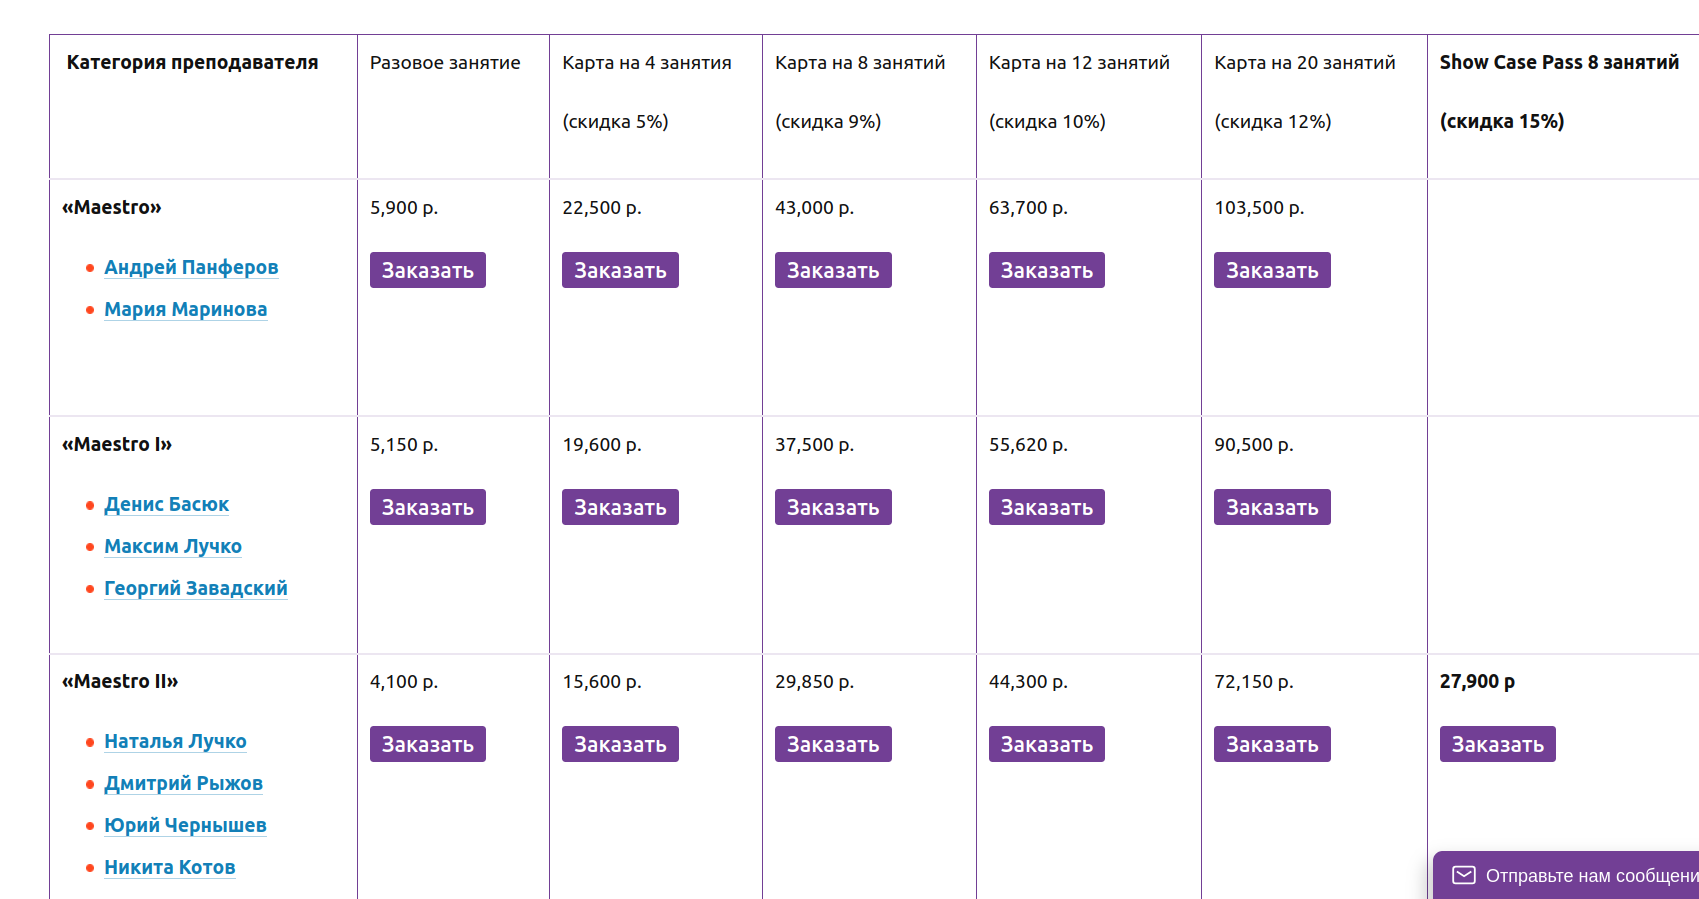
Task: Order Maestro I 8-lesson card, 37,500 р.
Action: pyautogui.click(x=833, y=507)
